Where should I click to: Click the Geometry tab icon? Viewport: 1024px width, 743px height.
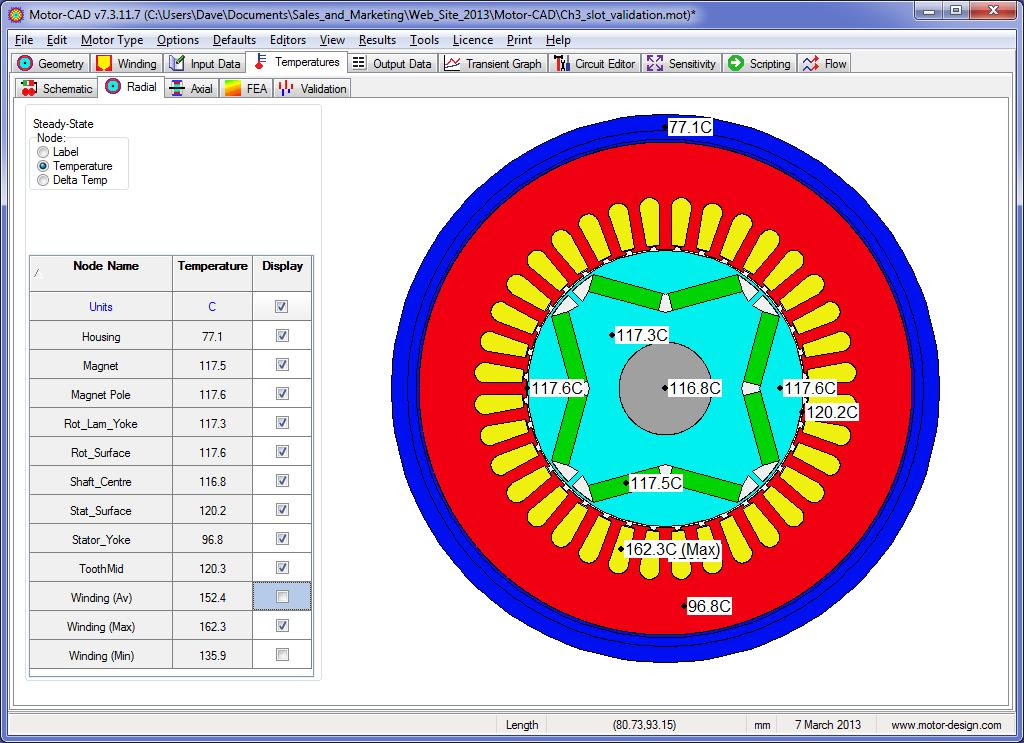25,63
